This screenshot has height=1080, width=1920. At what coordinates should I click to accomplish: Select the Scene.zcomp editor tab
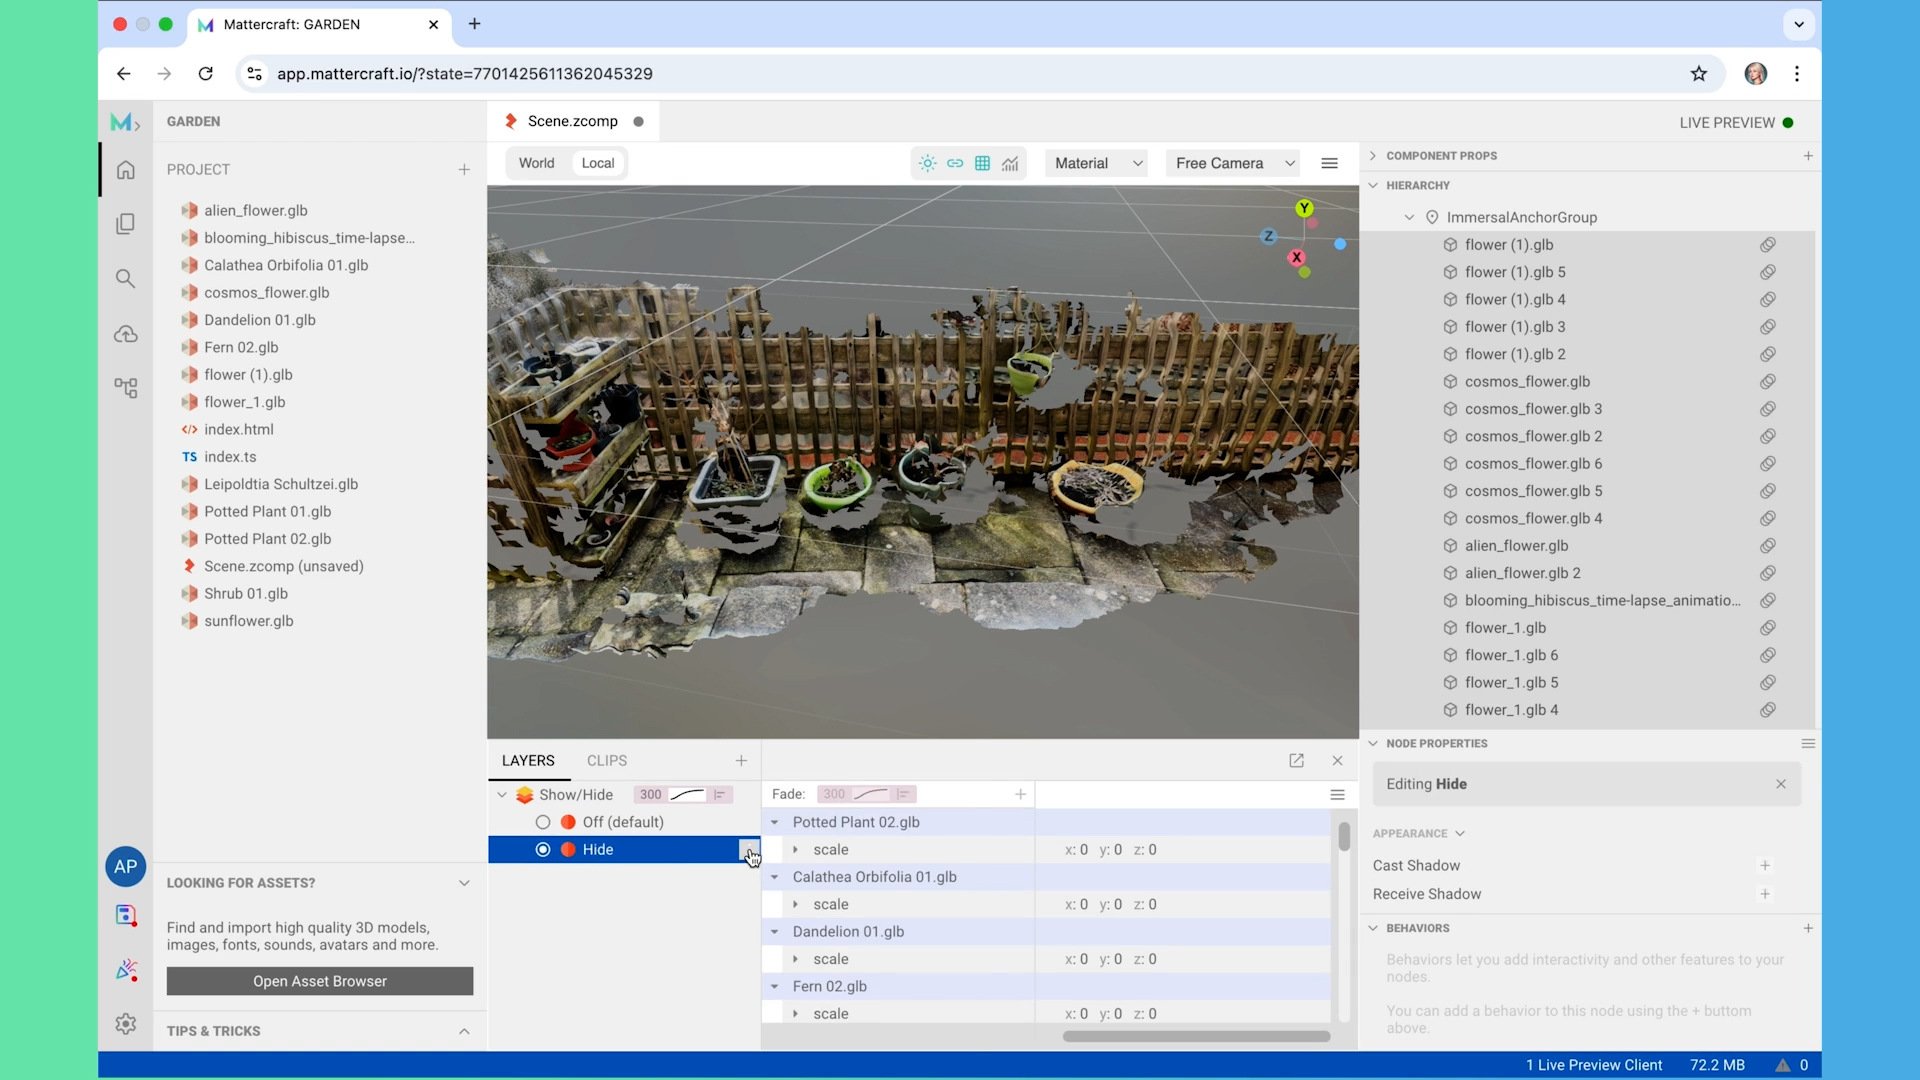[573, 122]
